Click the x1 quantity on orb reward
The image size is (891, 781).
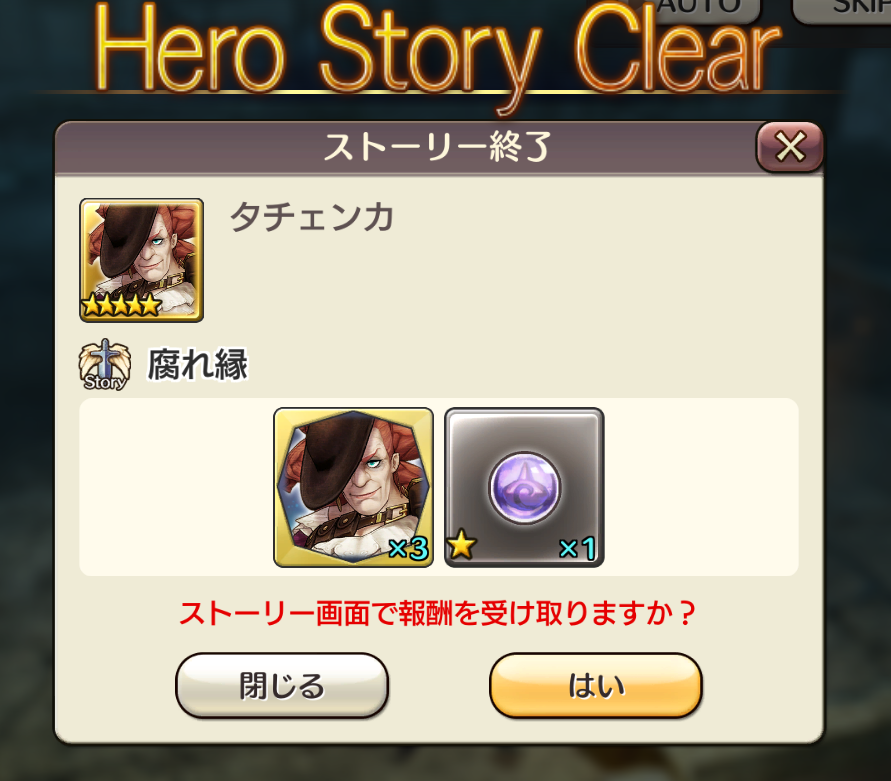[x=577, y=549]
